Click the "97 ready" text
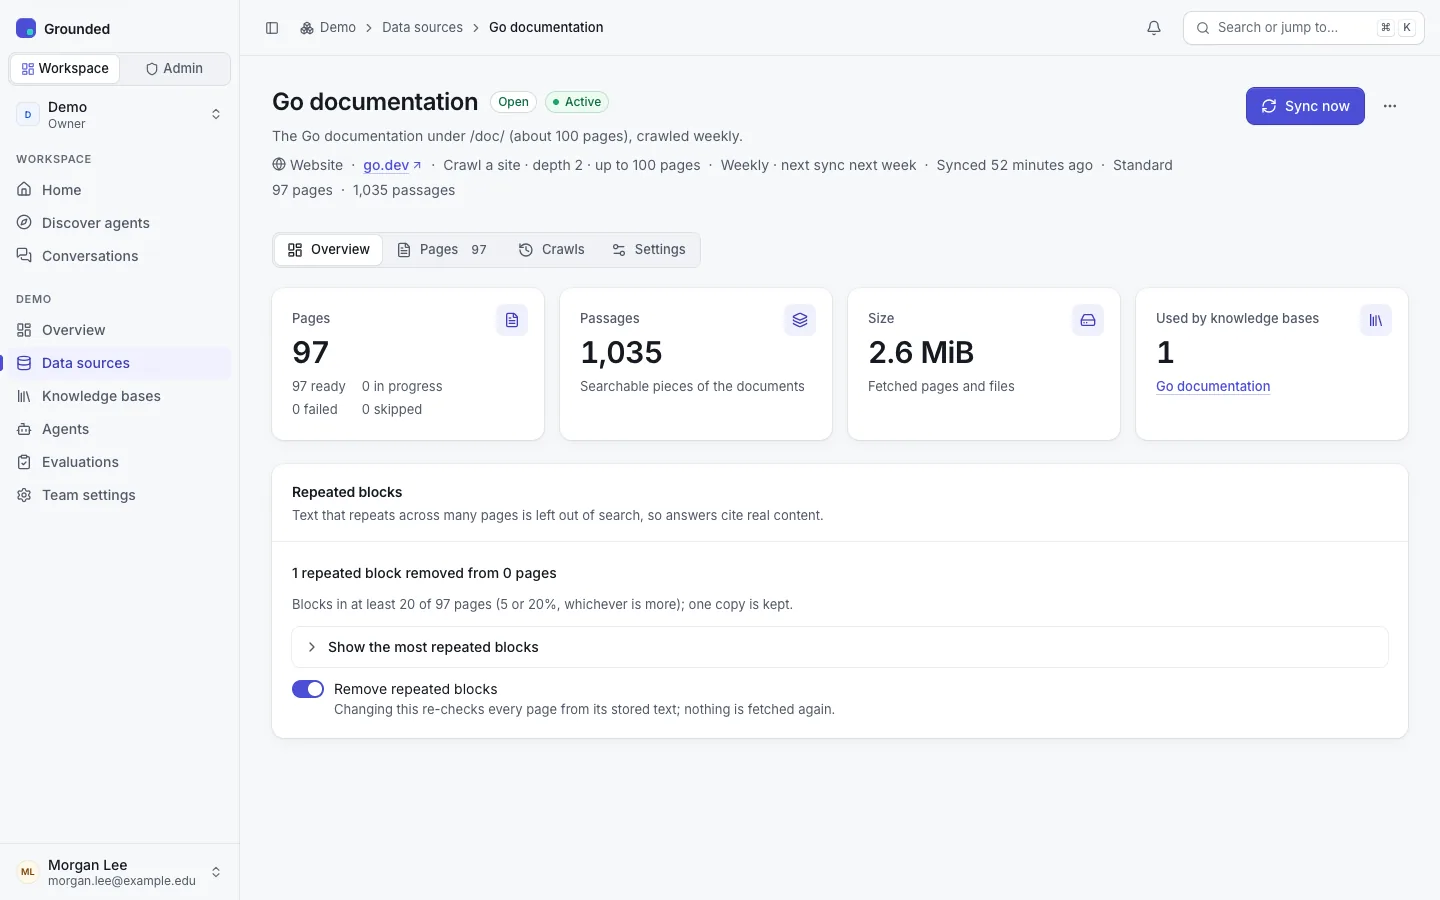 pos(319,386)
